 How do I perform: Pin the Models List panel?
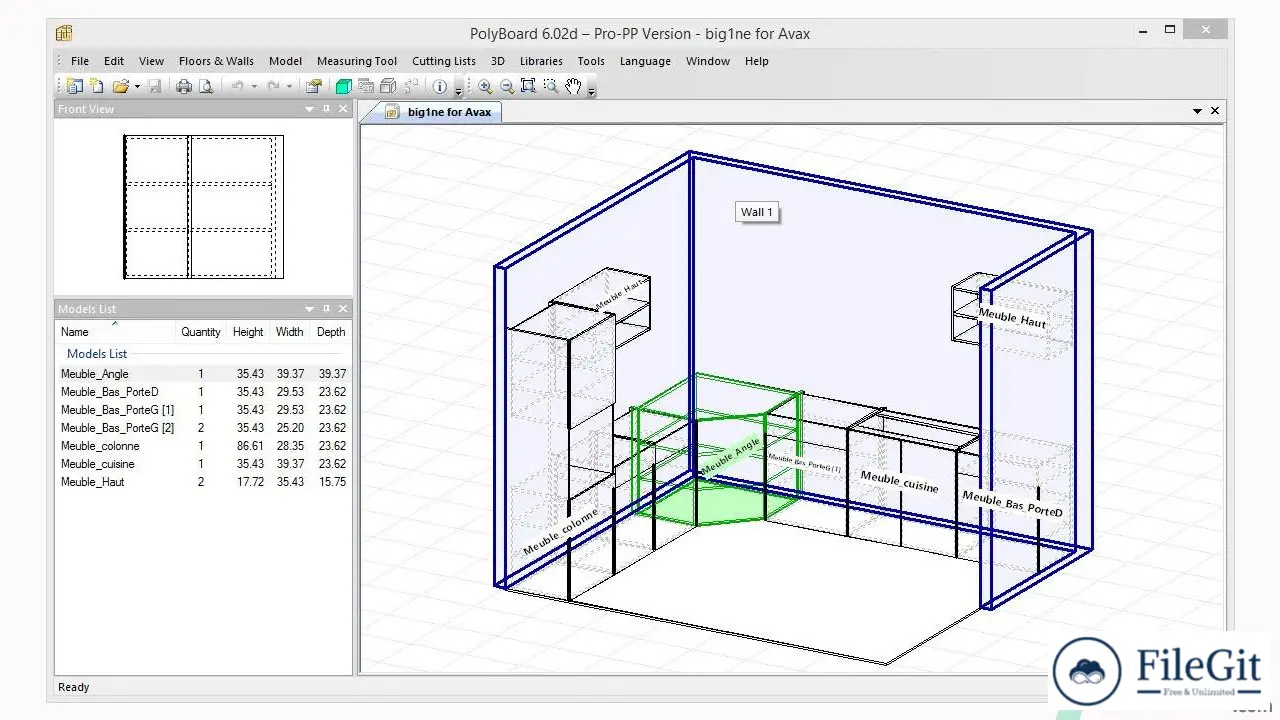(x=326, y=309)
